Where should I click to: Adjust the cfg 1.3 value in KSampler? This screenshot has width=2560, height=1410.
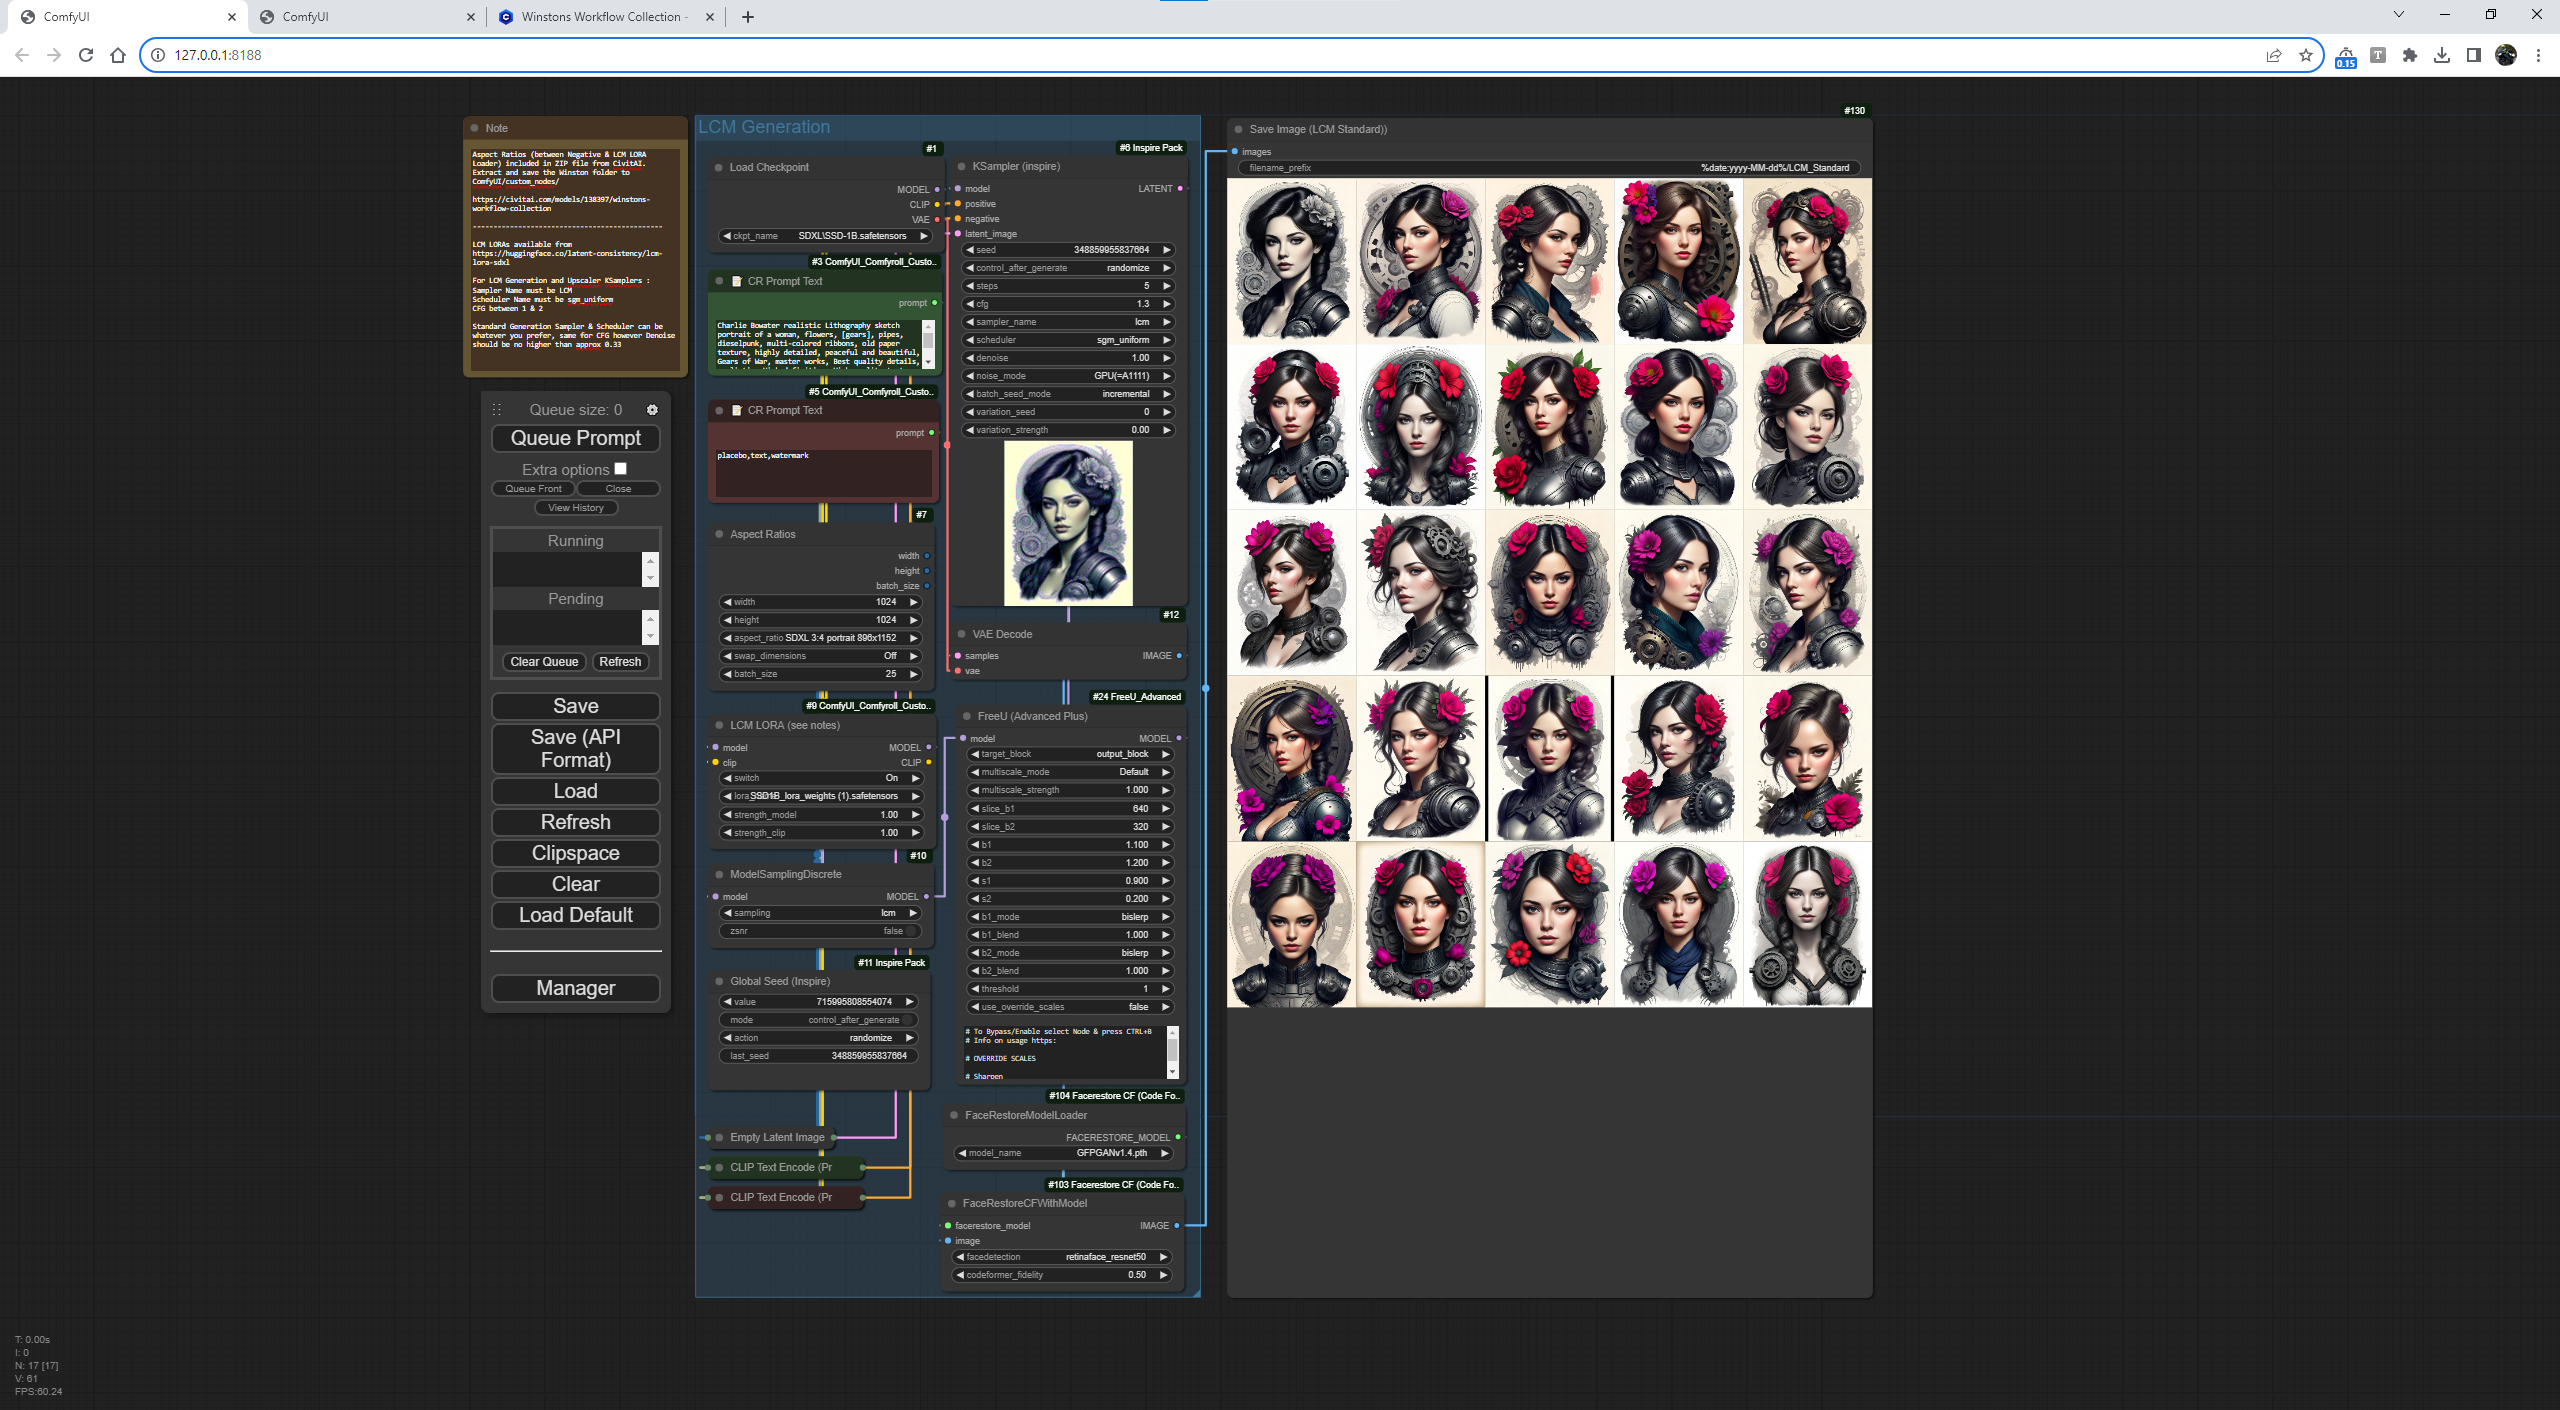tap(1068, 304)
